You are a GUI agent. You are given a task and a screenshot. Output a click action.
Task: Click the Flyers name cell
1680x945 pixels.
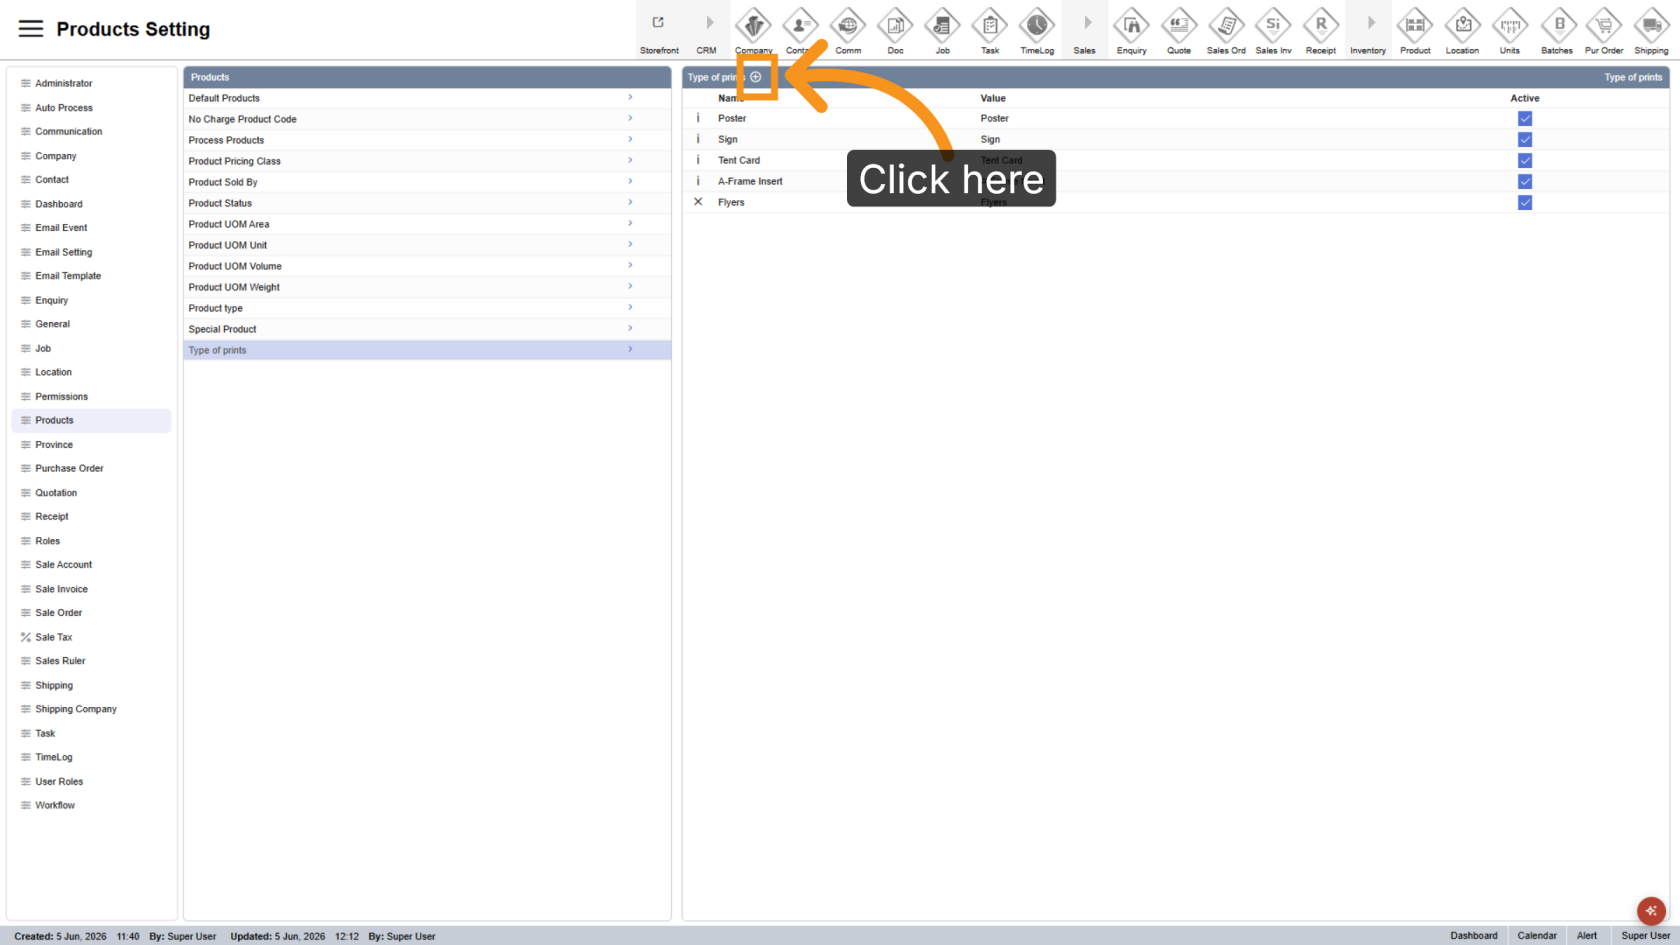[731, 202]
